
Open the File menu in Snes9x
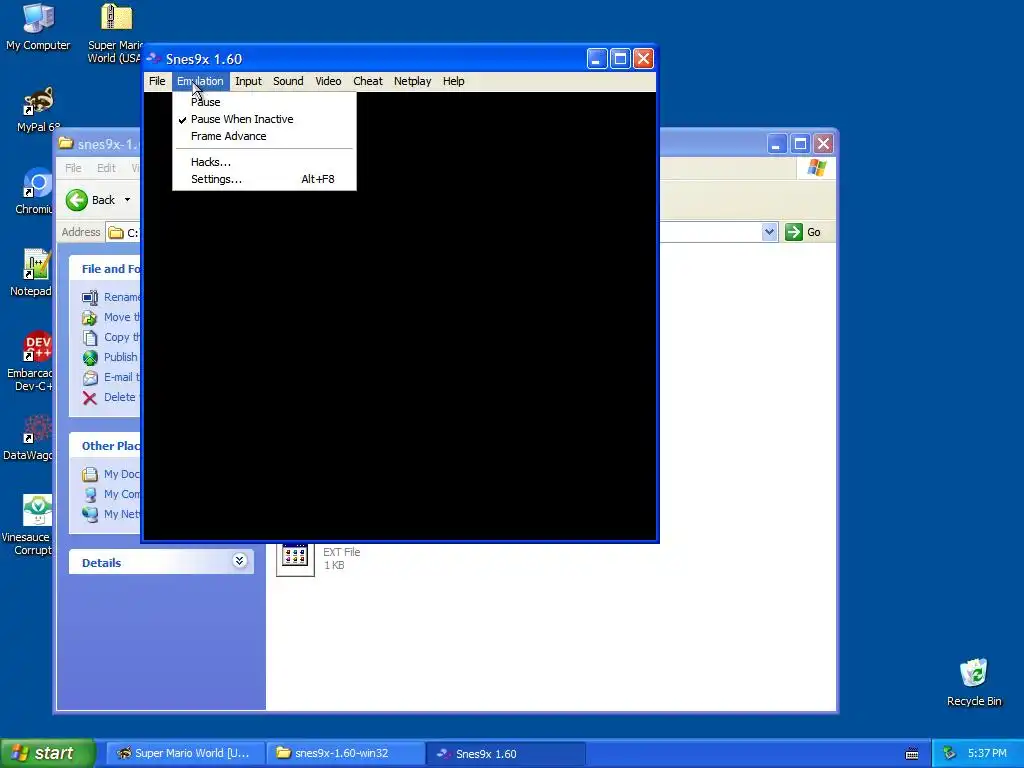pos(157,81)
